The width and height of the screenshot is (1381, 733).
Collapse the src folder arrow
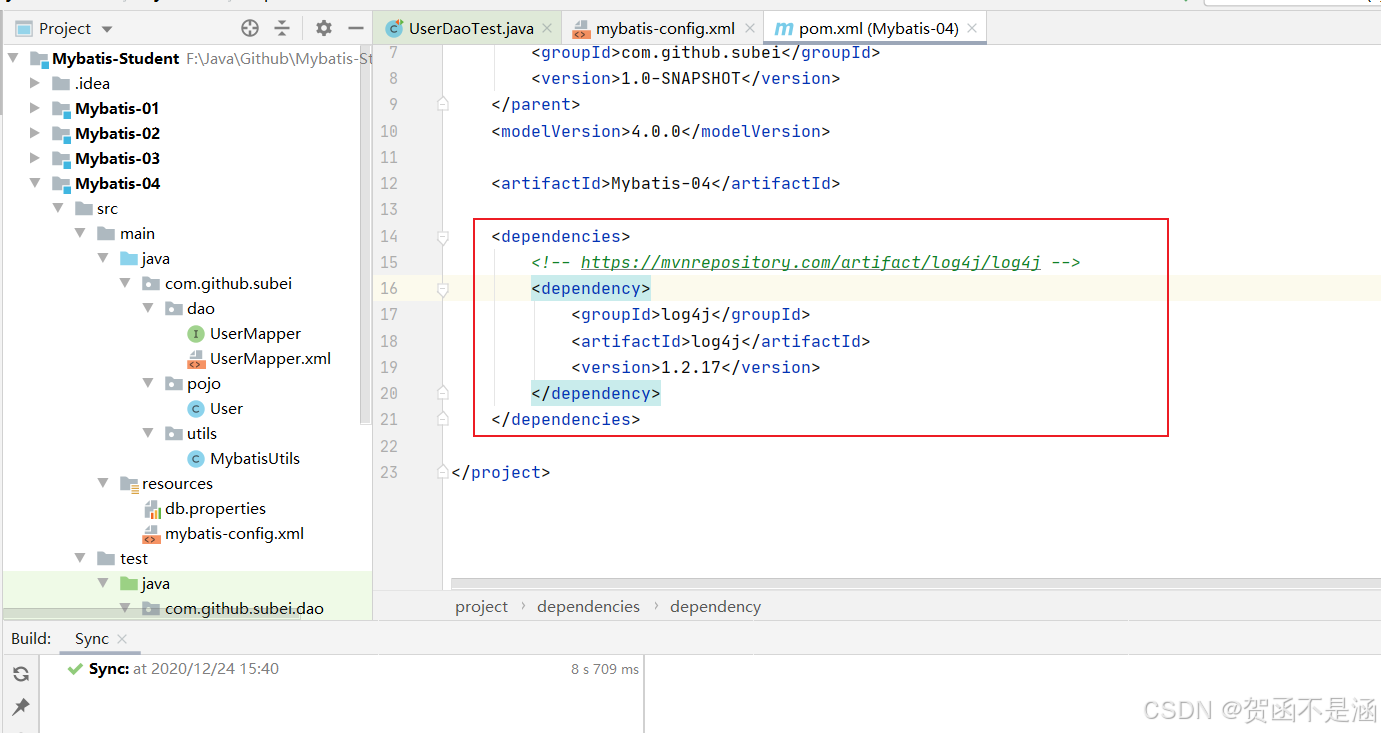(57, 208)
